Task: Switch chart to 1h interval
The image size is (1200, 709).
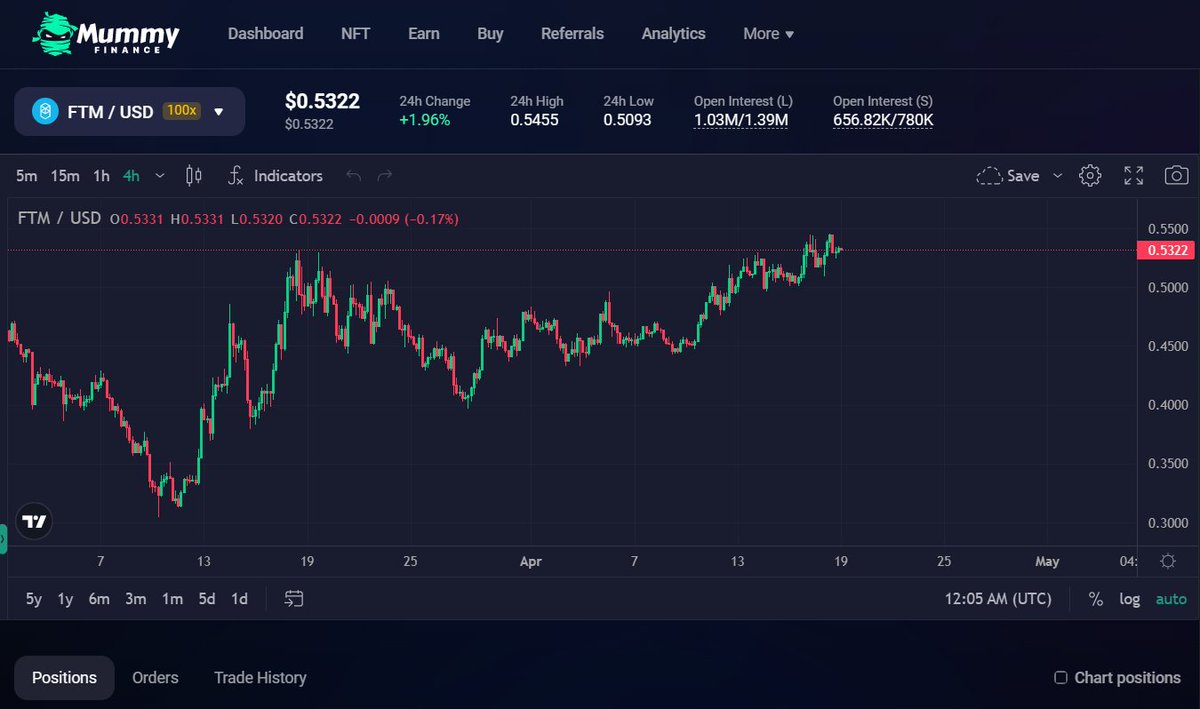Action: click(102, 176)
